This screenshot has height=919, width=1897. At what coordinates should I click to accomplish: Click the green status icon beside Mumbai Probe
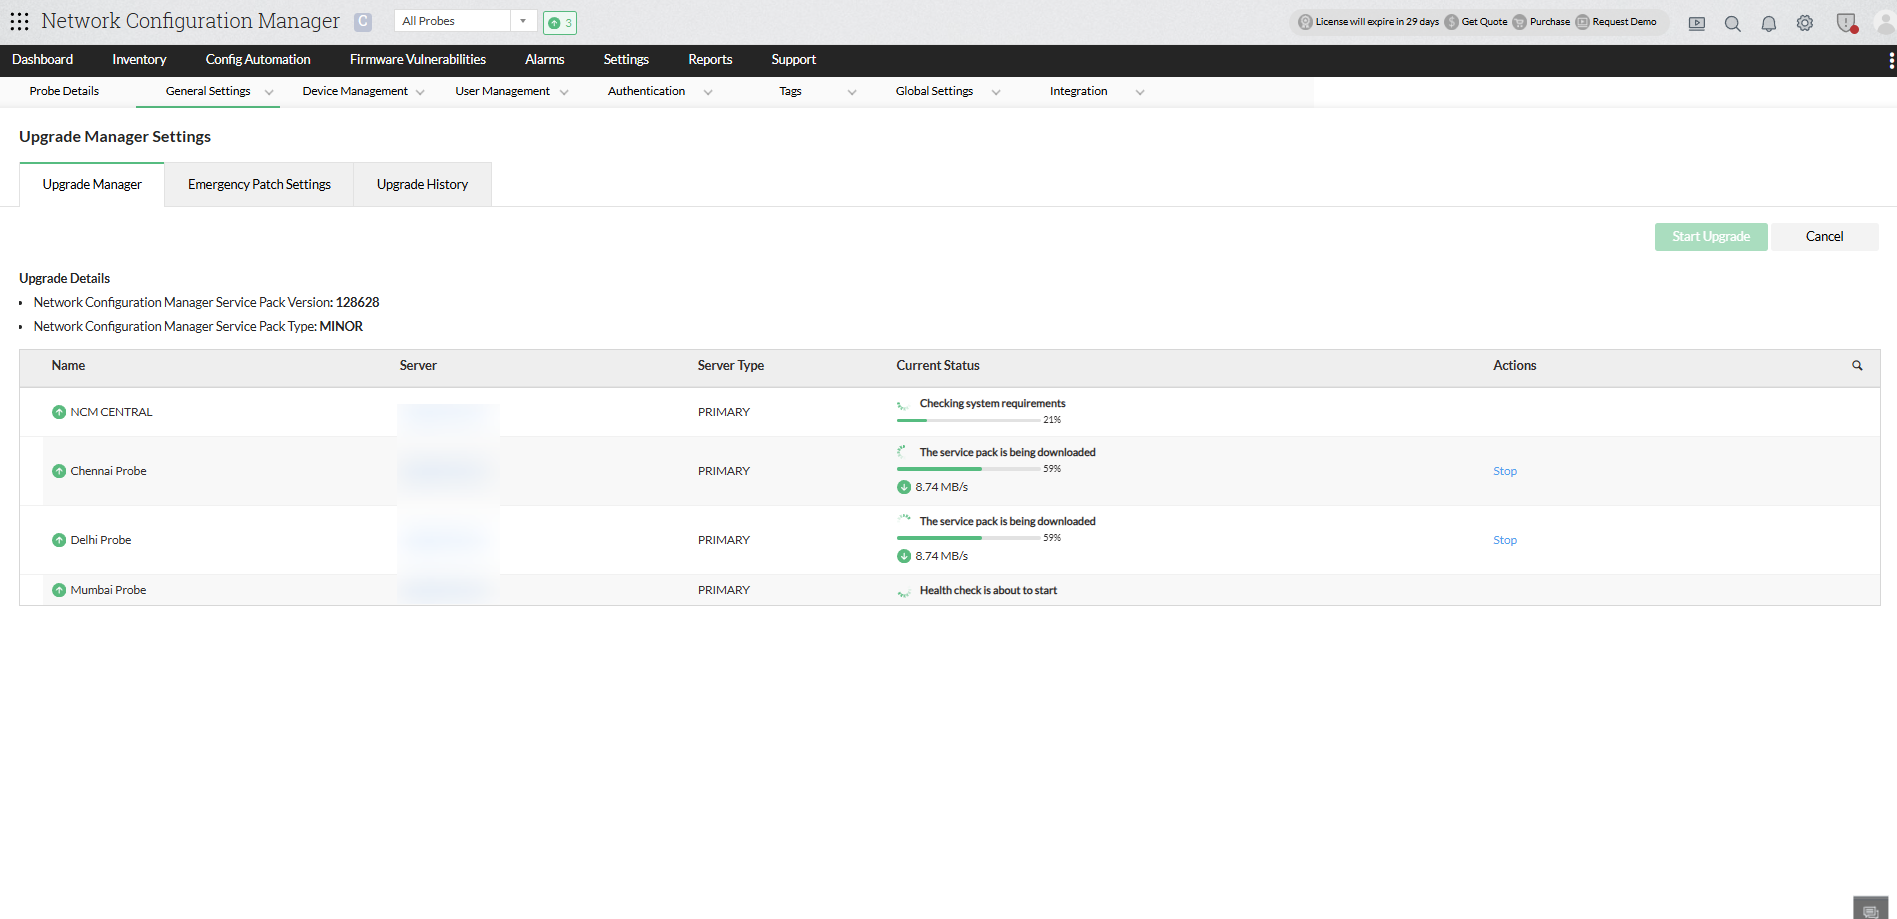point(59,590)
